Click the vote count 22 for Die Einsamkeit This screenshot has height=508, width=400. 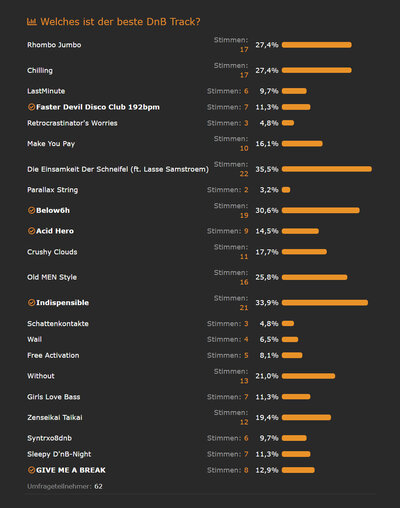point(244,174)
